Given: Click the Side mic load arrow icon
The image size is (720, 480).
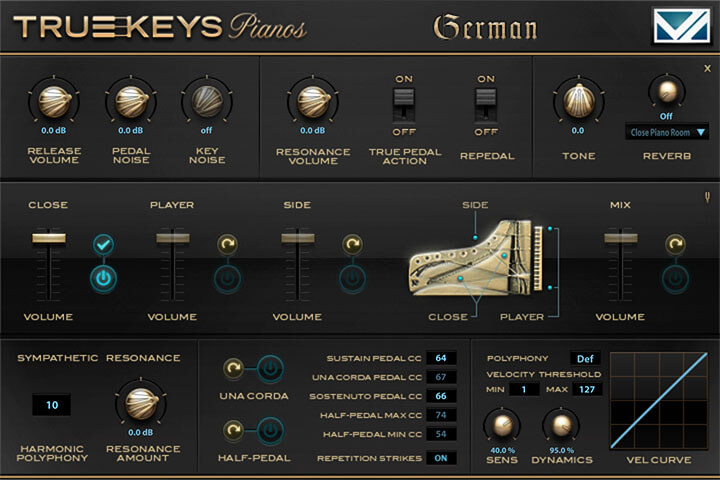Looking at the screenshot, I should click(352, 244).
